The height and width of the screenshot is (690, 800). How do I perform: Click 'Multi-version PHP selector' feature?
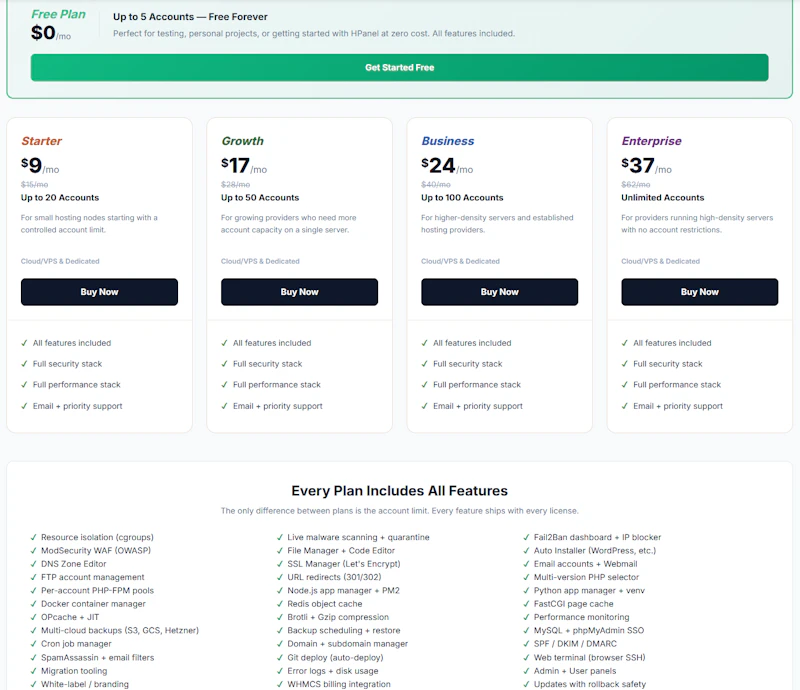pyautogui.click(x=586, y=577)
